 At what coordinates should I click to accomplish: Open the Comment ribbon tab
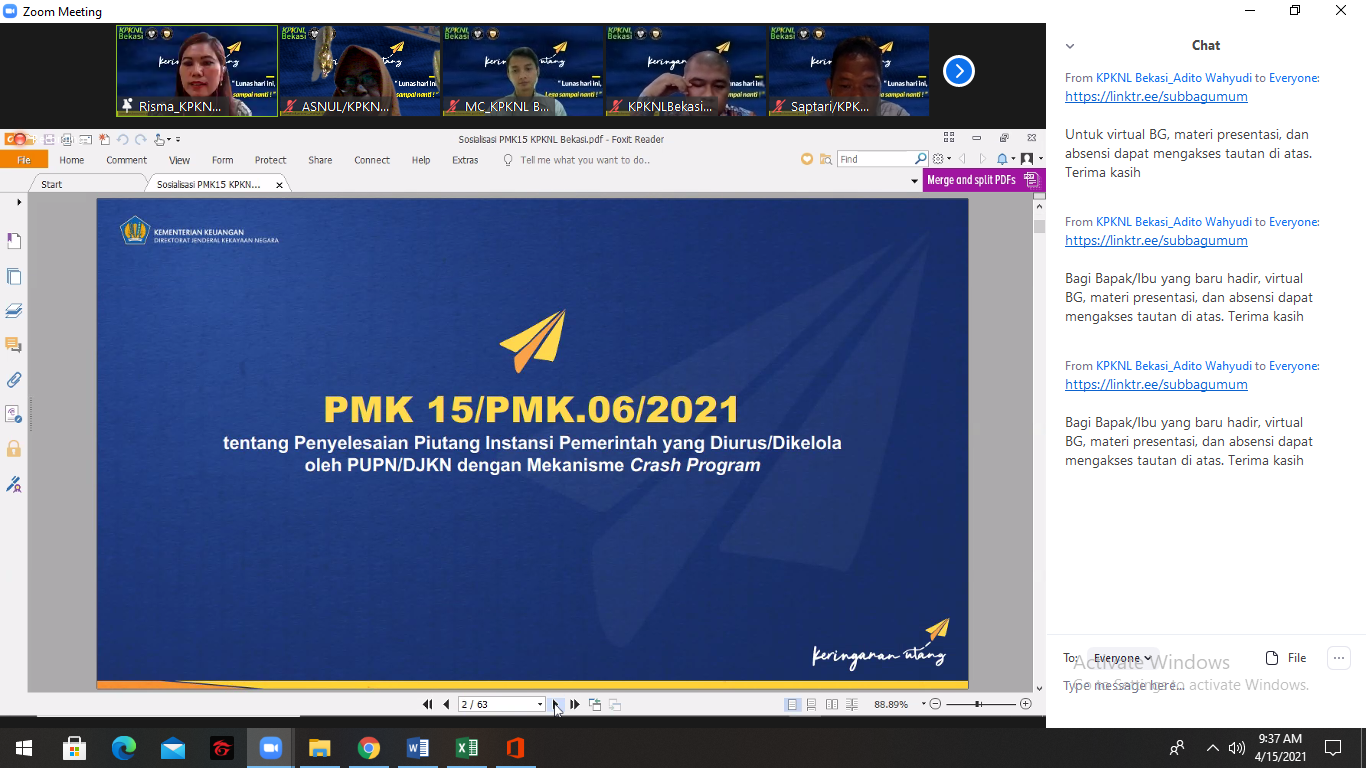coord(126,160)
